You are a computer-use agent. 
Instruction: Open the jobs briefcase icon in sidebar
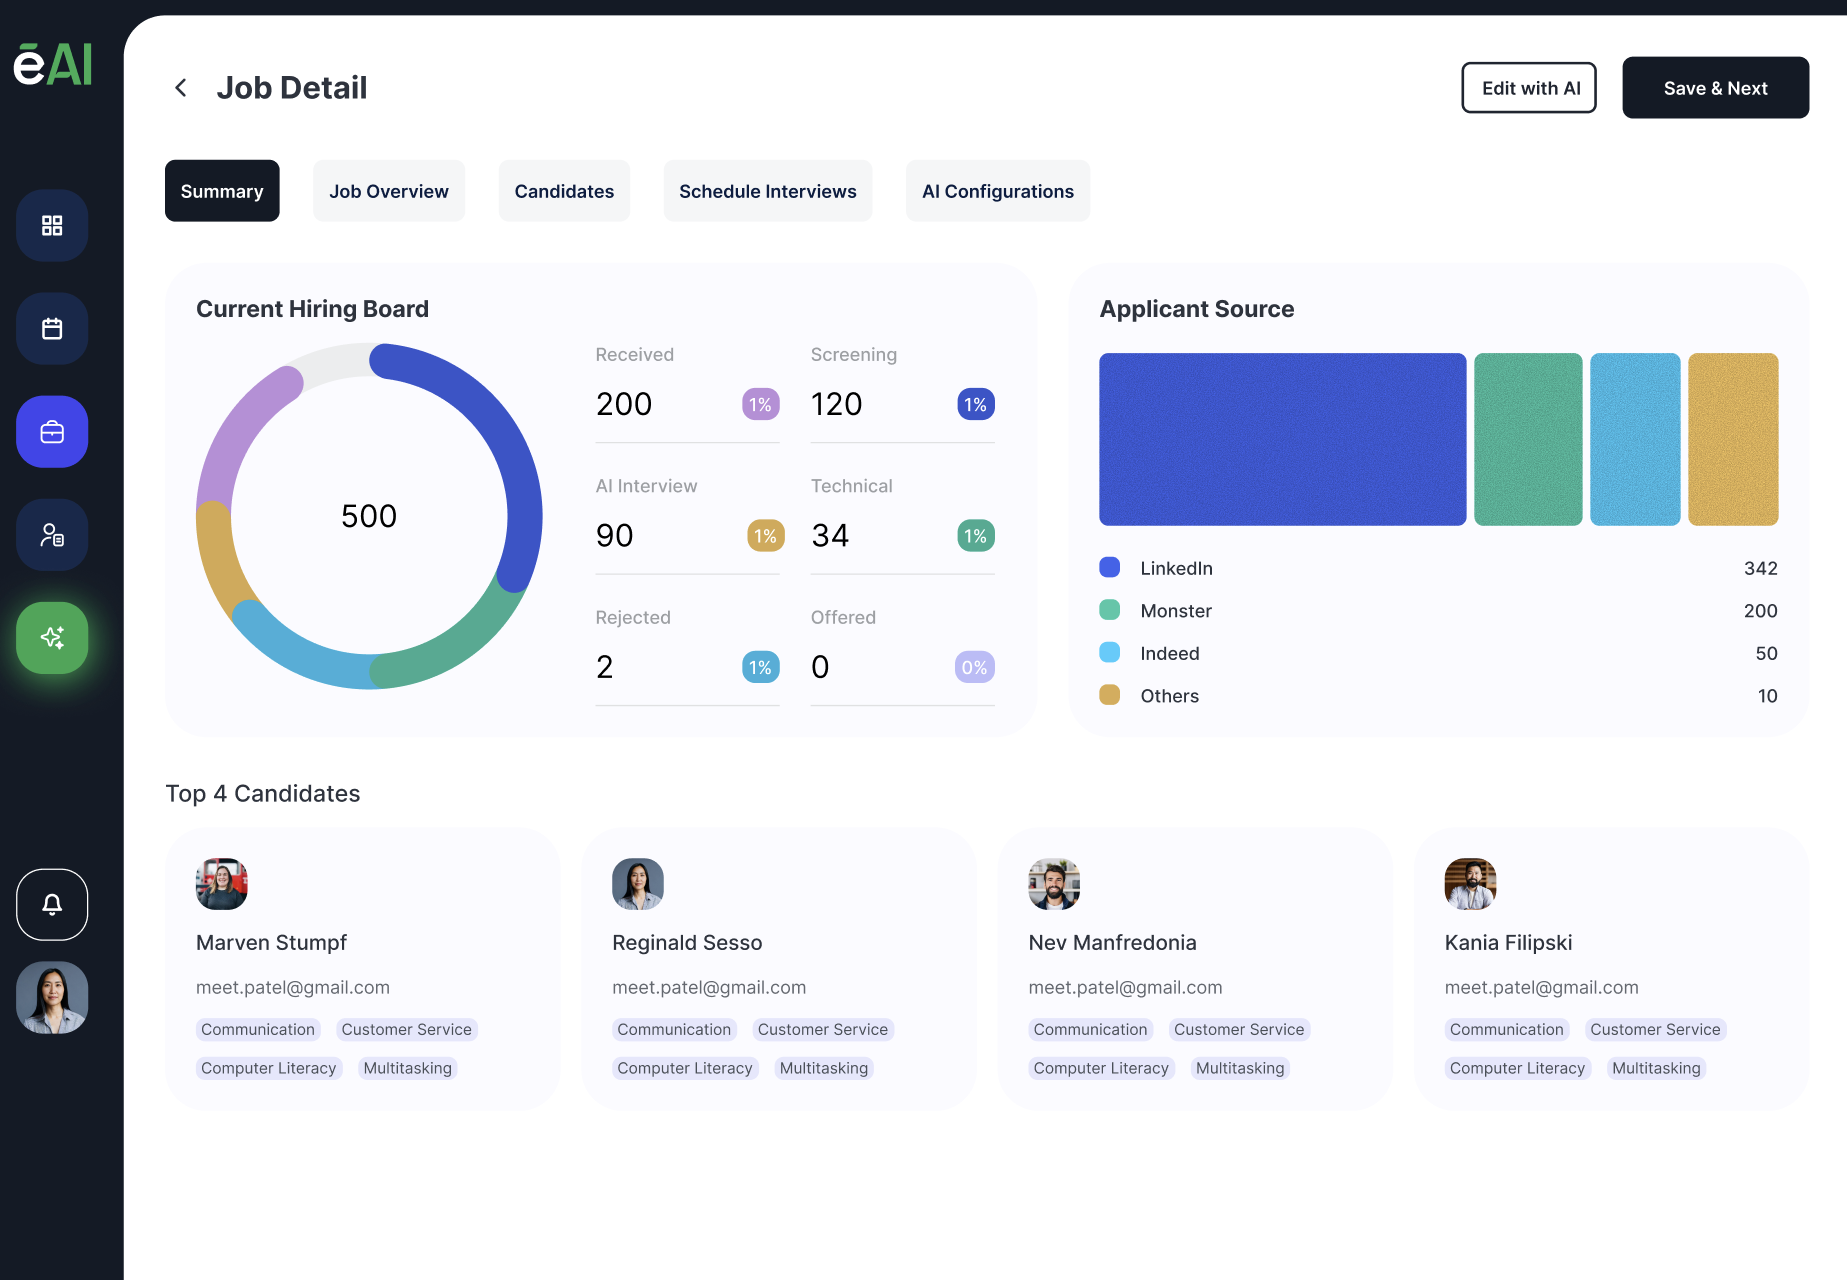click(51, 431)
